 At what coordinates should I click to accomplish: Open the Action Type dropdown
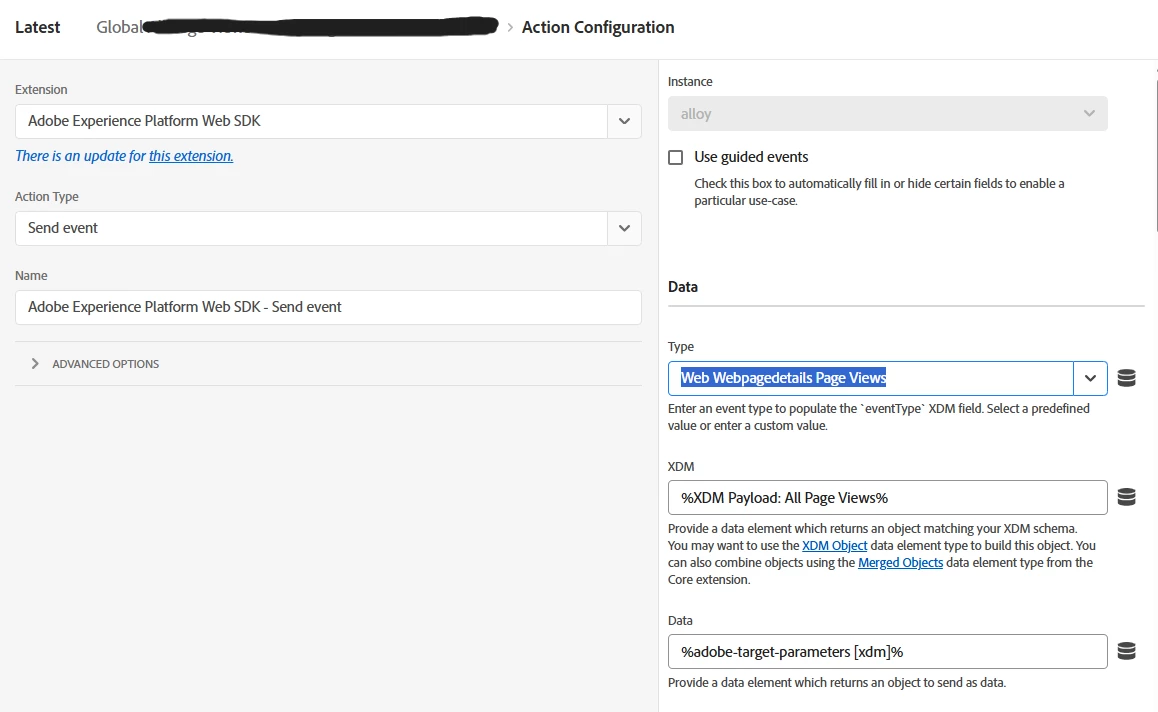(624, 228)
